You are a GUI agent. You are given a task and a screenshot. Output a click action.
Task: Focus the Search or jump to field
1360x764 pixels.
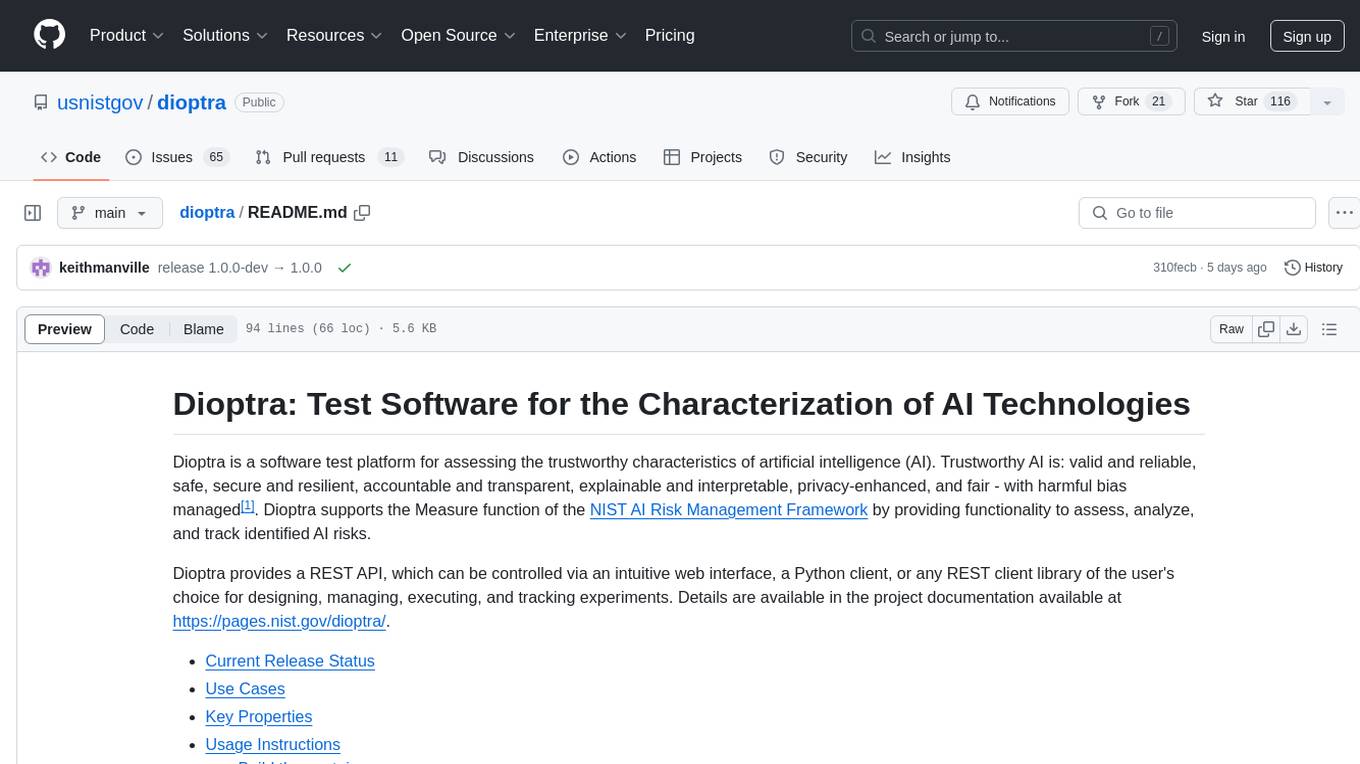1016,36
